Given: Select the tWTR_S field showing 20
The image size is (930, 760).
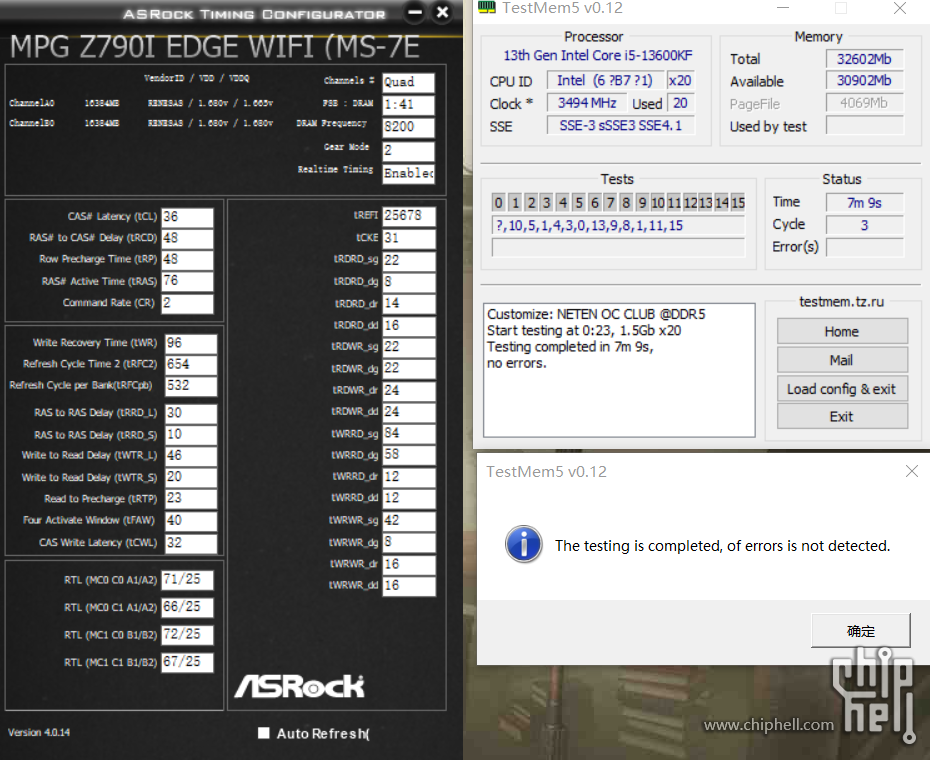Looking at the screenshot, I should click(191, 478).
